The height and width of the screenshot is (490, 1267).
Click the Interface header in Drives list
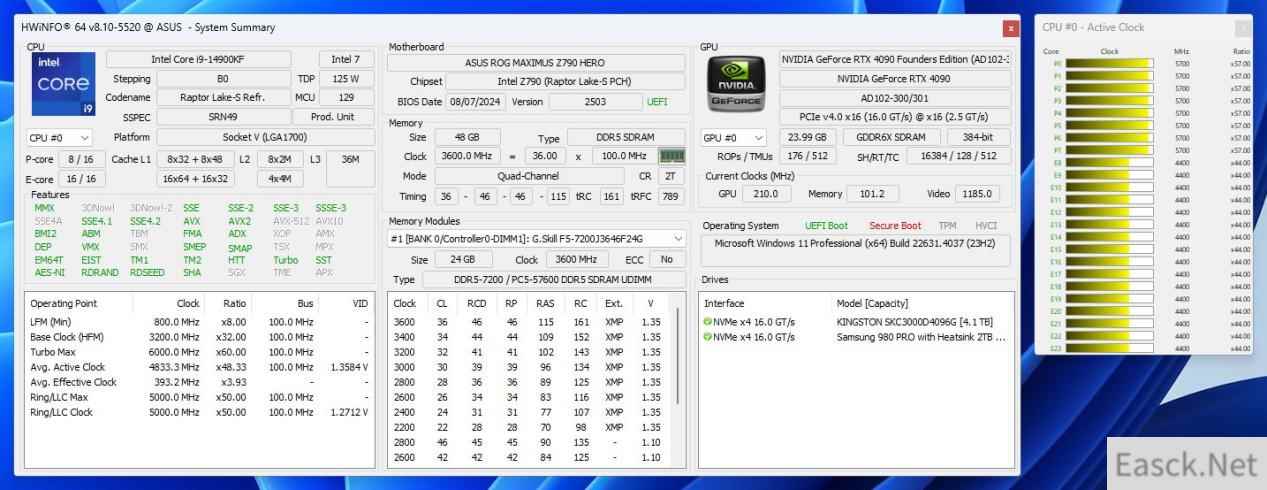coord(724,303)
